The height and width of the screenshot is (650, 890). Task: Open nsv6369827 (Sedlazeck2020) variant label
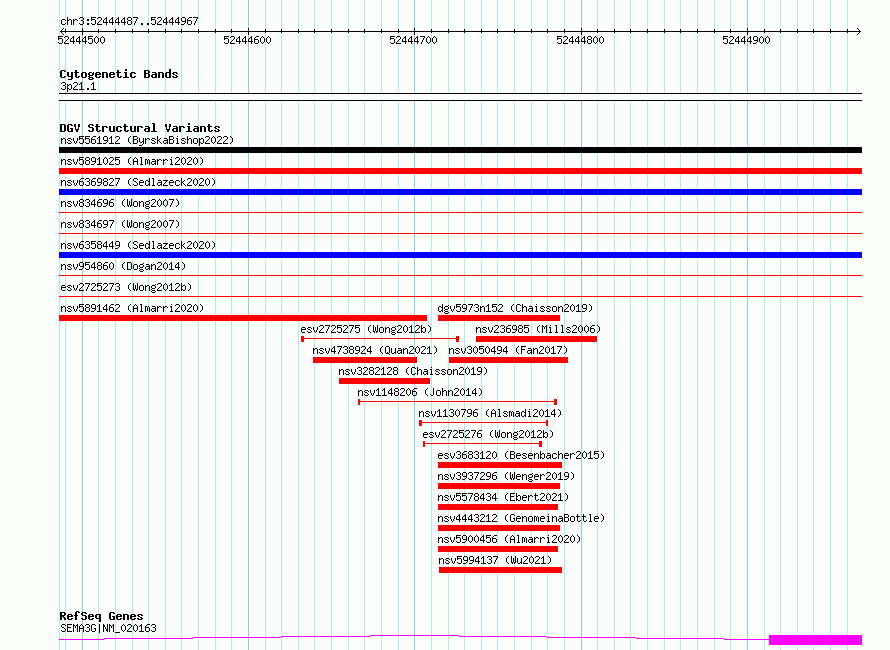(138, 182)
